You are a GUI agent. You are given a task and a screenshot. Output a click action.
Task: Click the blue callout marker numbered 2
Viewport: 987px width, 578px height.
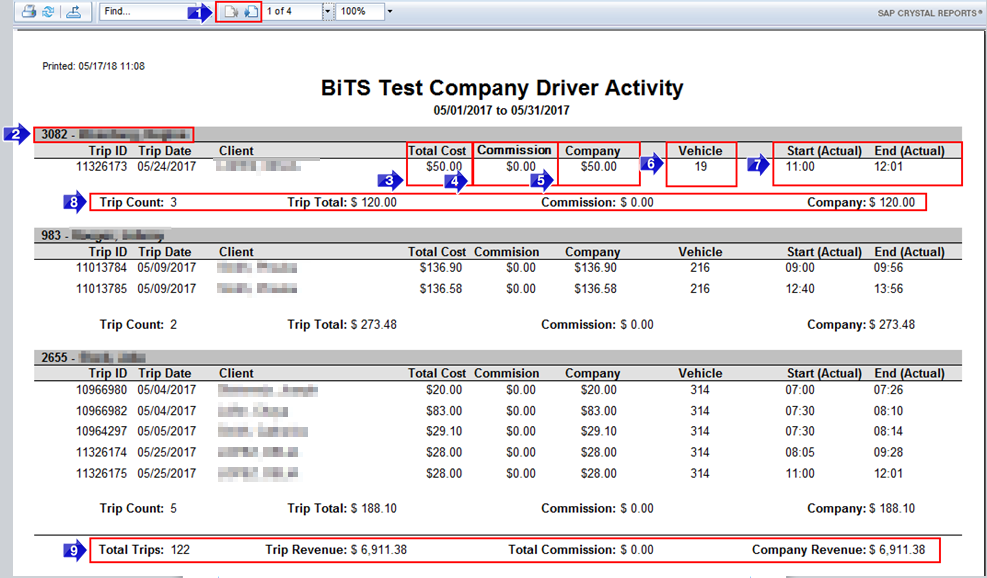[x=17, y=134]
